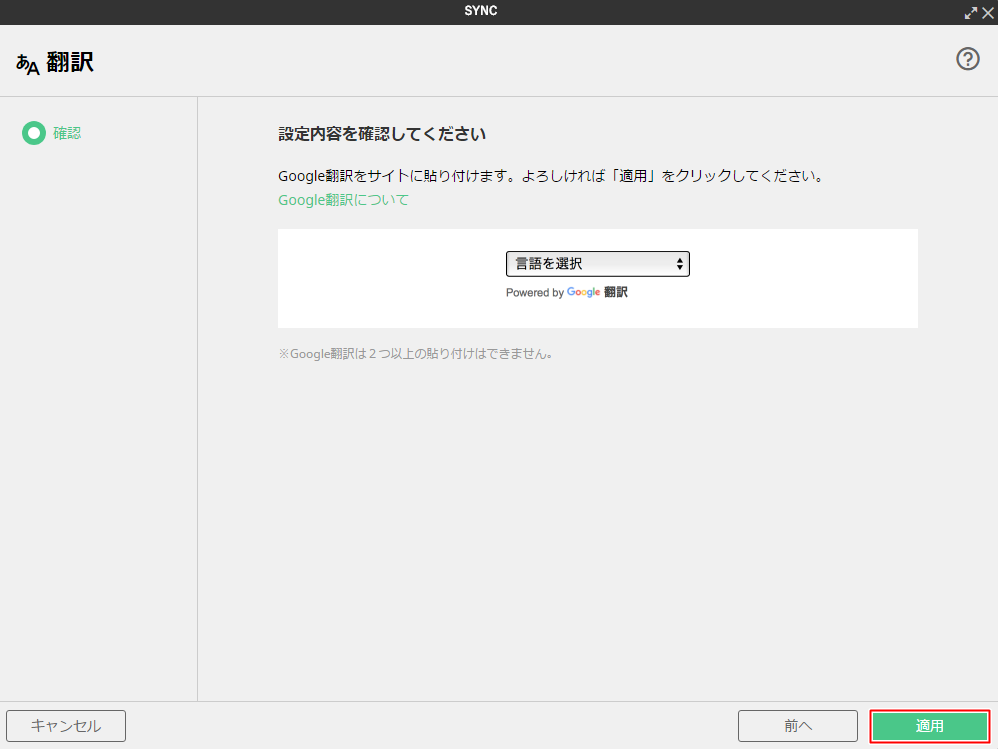Click the translation あA icon in header
Image resolution: width=998 pixels, height=749 pixels.
click(x=27, y=64)
